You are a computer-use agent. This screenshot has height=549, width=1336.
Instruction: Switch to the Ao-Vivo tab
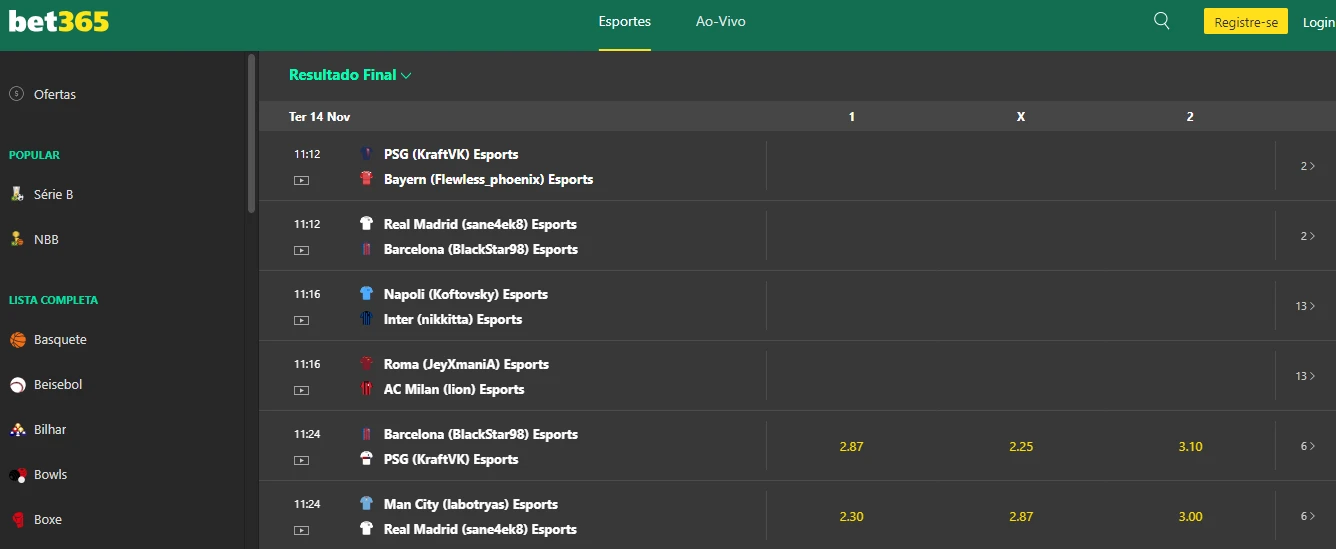point(720,22)
